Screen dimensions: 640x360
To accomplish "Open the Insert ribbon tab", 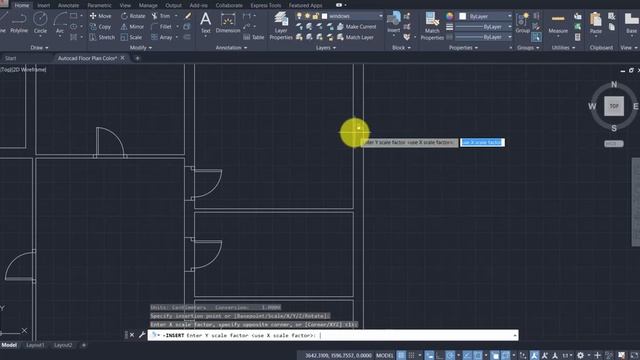I will pos(43,5).
